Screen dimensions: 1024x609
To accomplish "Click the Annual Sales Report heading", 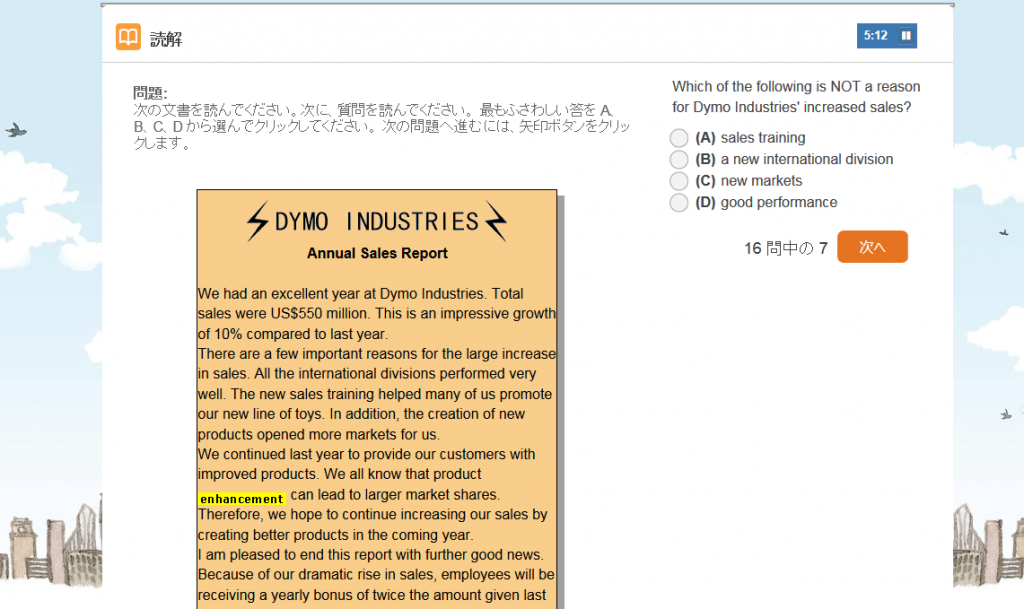I will point(377,253).
